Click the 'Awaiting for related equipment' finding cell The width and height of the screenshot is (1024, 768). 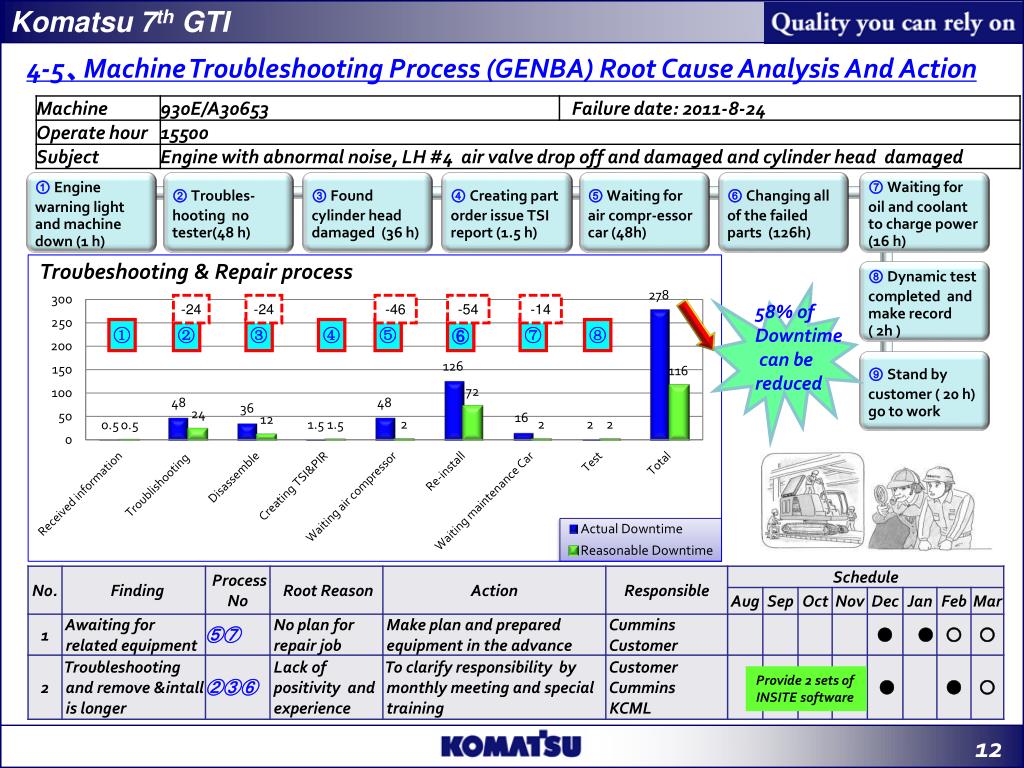(134, 635)
